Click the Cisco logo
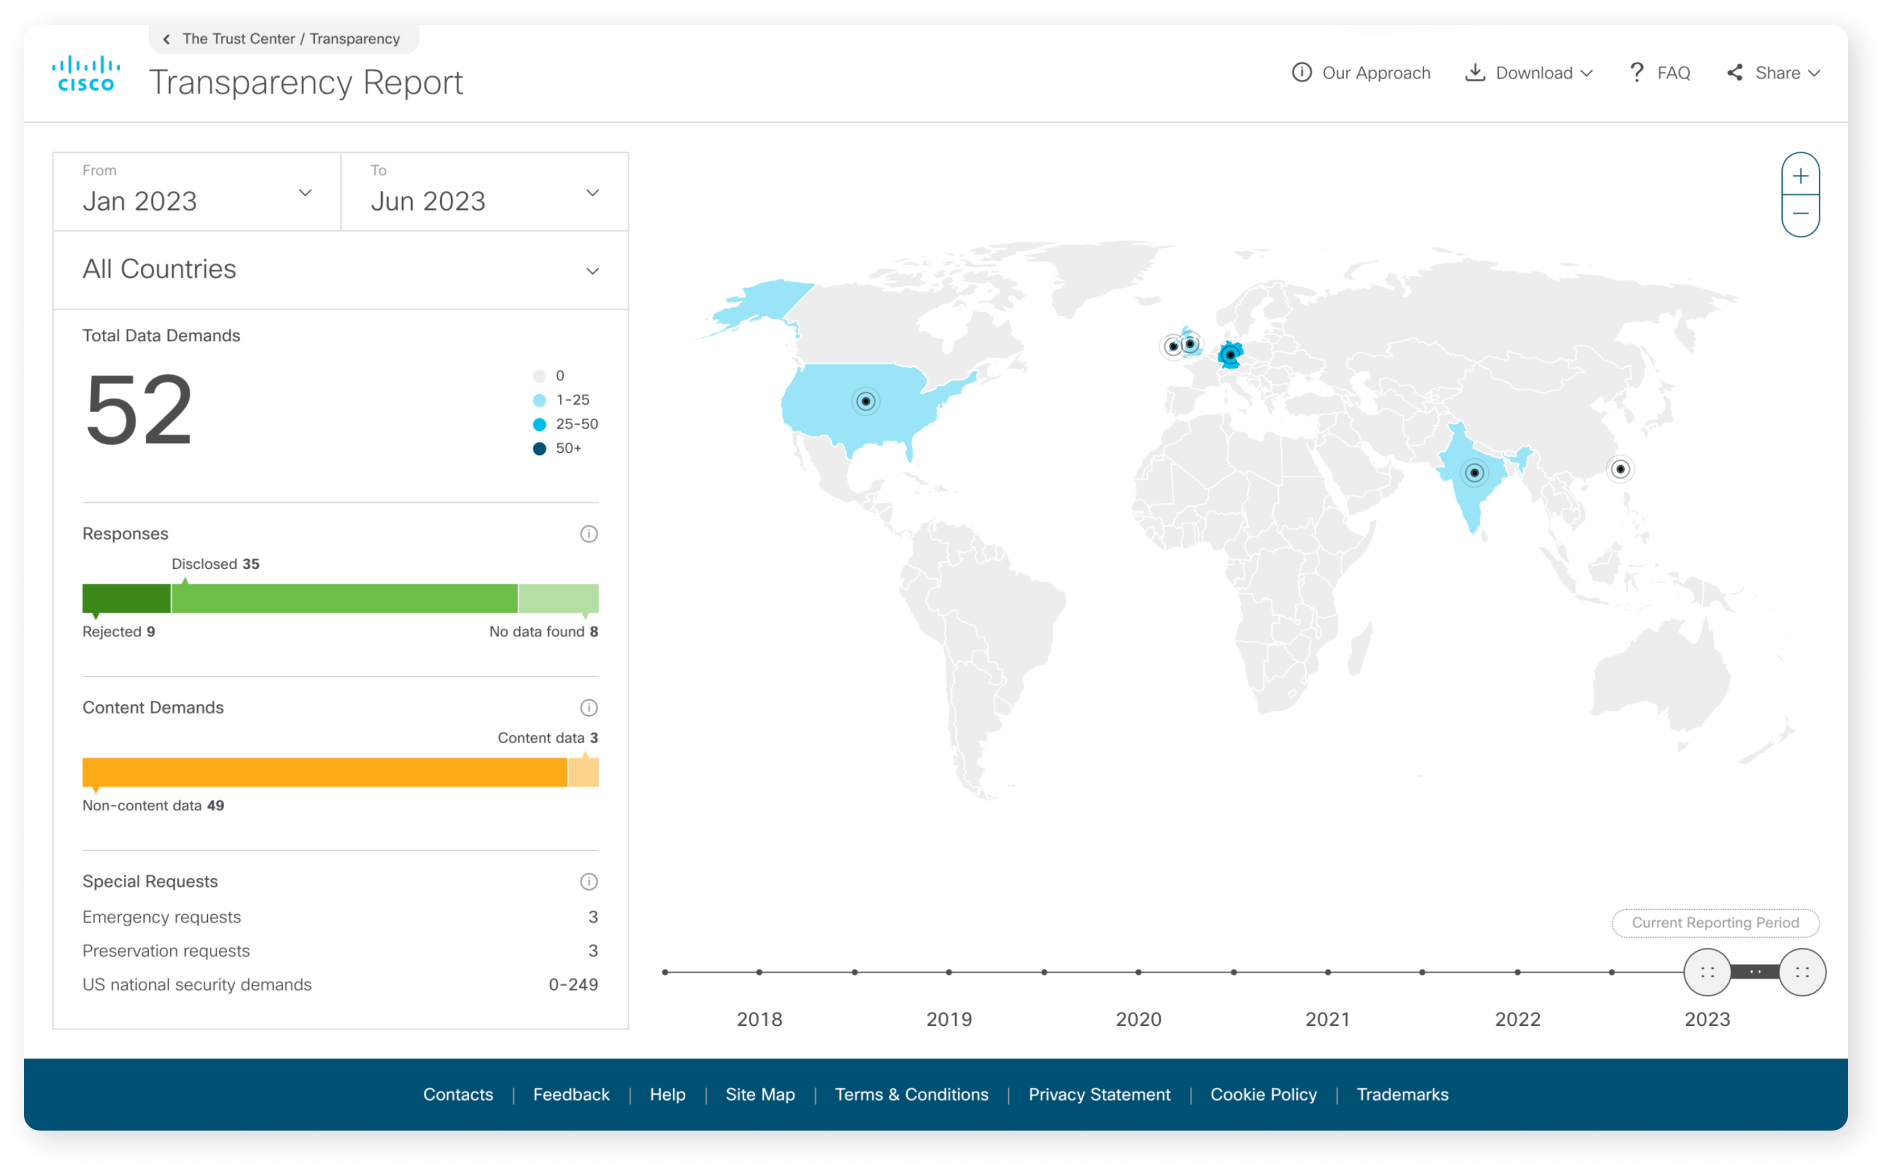The height and width of the screenshot is (1171, 1888). point(85,71)
